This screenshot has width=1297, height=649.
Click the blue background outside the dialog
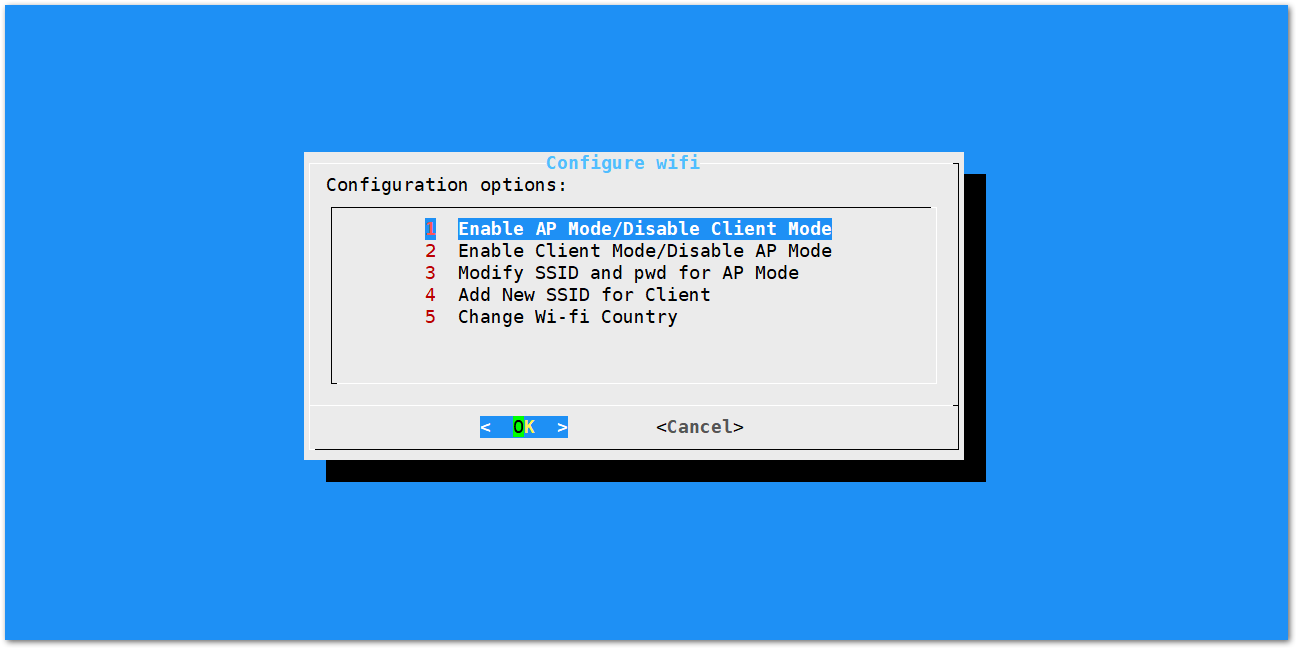[150, 320]
